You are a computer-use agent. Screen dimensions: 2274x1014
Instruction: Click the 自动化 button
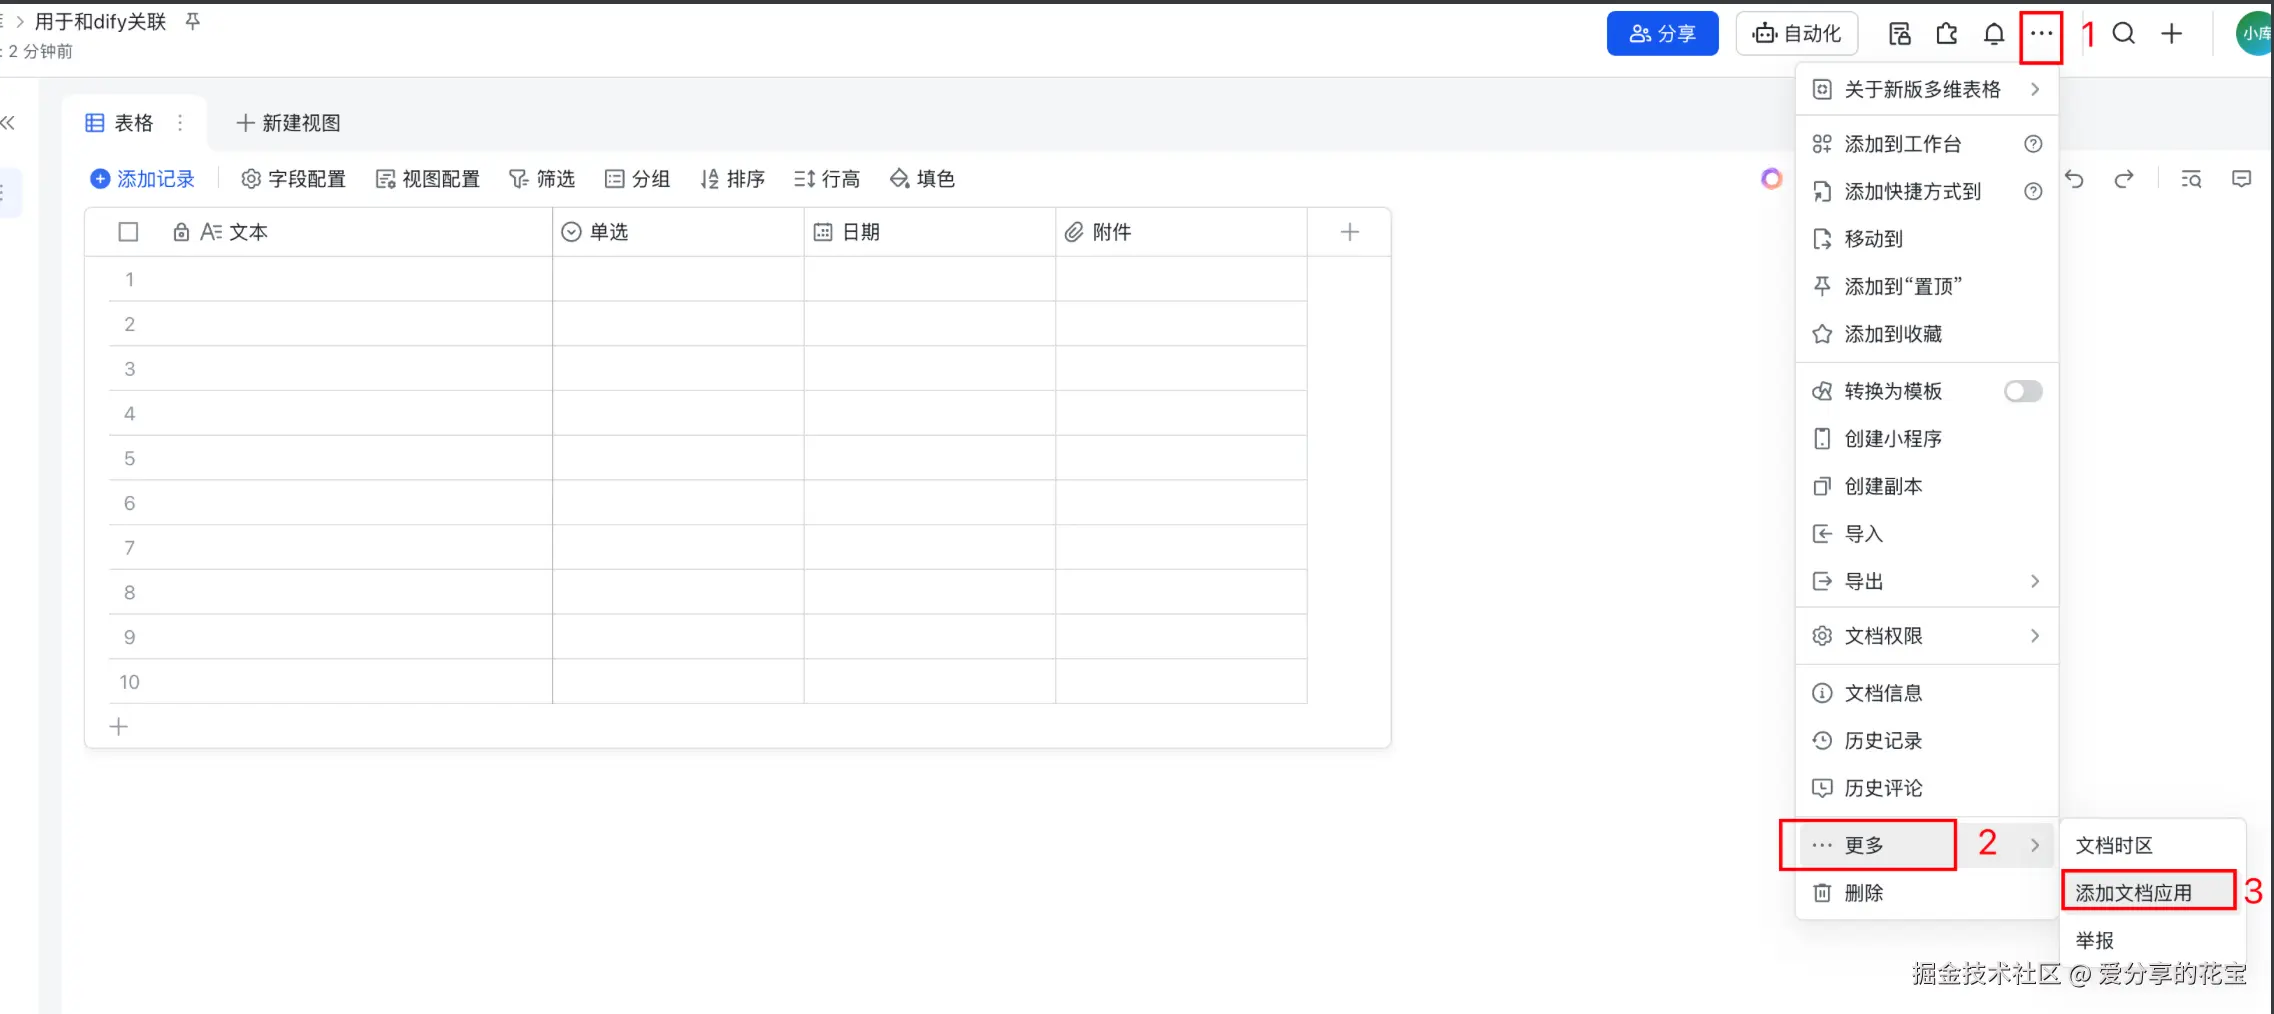point(1796,34)
